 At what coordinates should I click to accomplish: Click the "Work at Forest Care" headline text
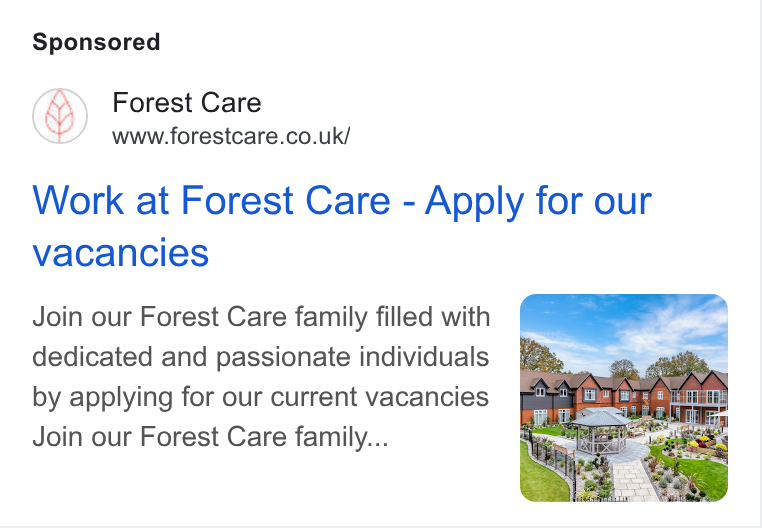pyautogui.click(x=211, y=200)
